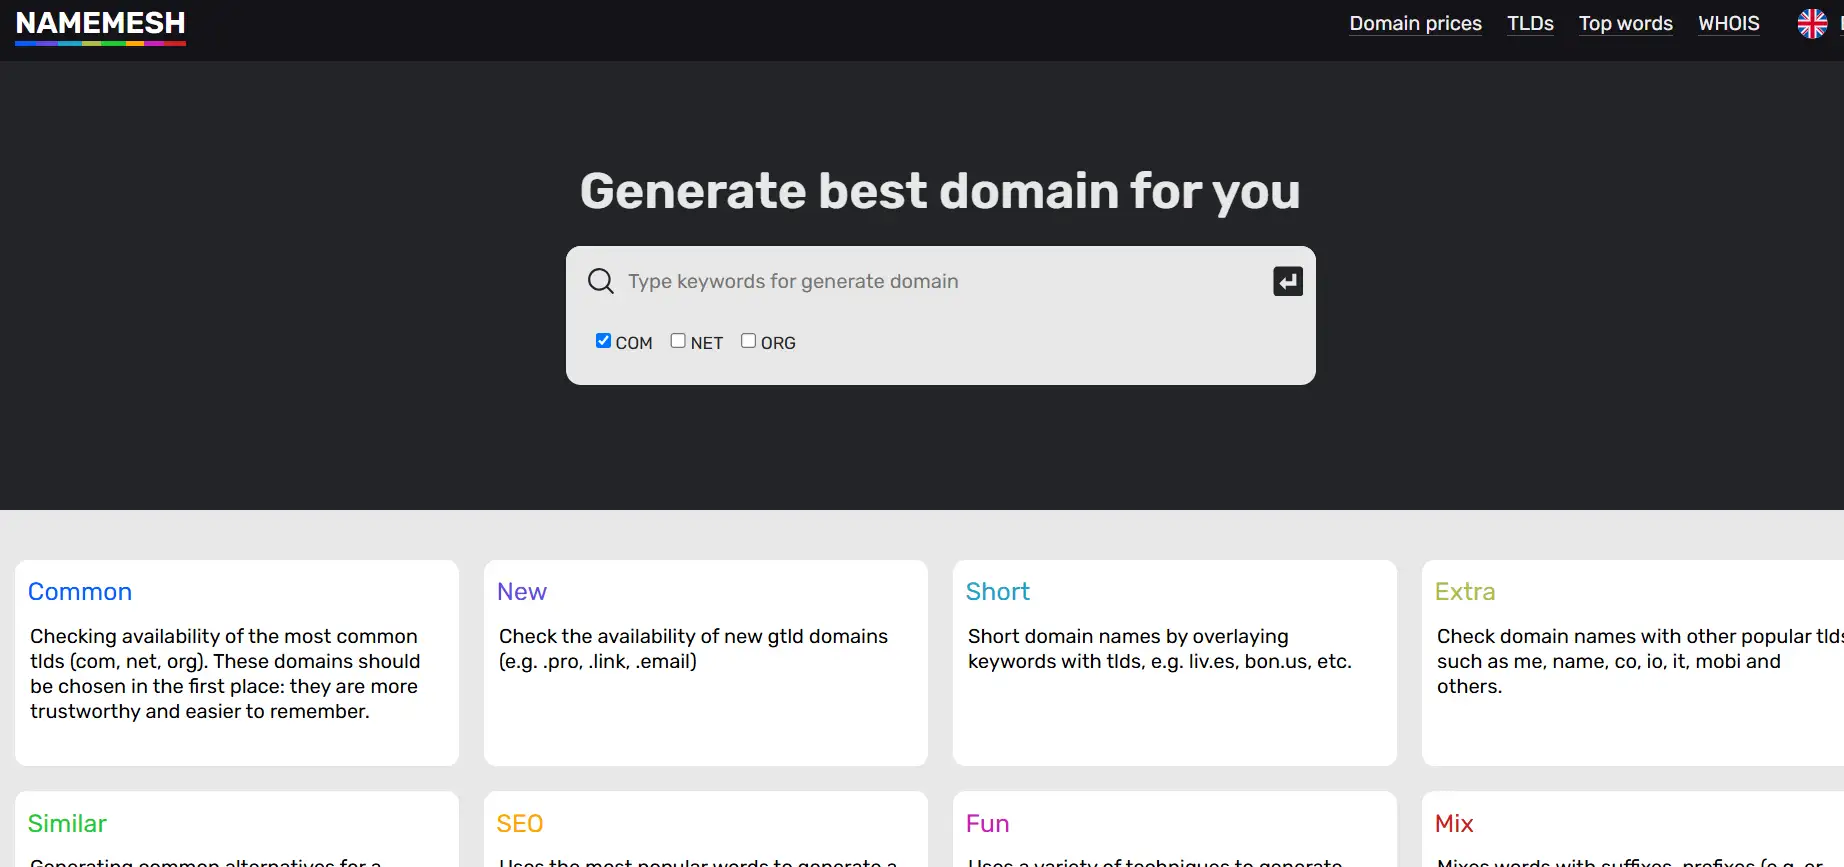This screenshot has height=867, width=1844.
Task: Click the Fun category heading
Action: coord(987,823)
